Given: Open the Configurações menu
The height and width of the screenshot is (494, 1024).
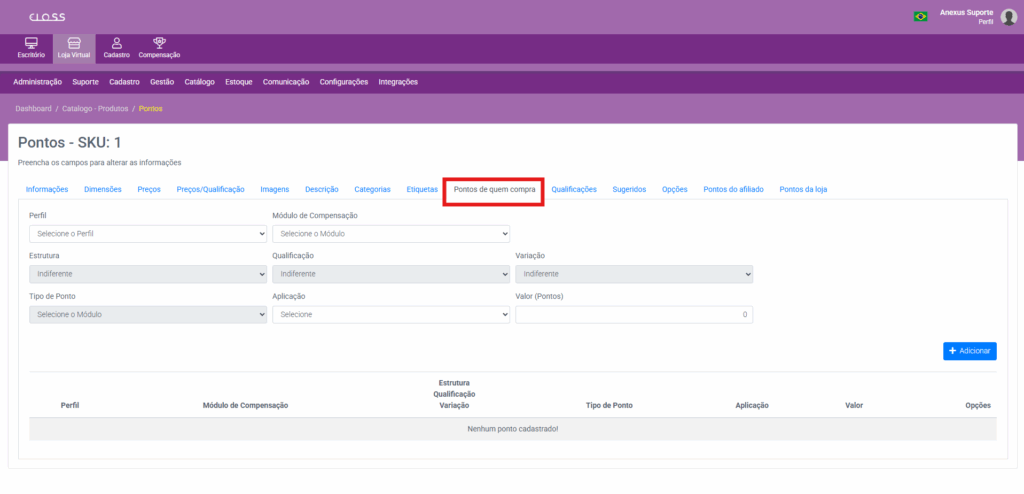Looking at the screenshot, I should point(343,82).
